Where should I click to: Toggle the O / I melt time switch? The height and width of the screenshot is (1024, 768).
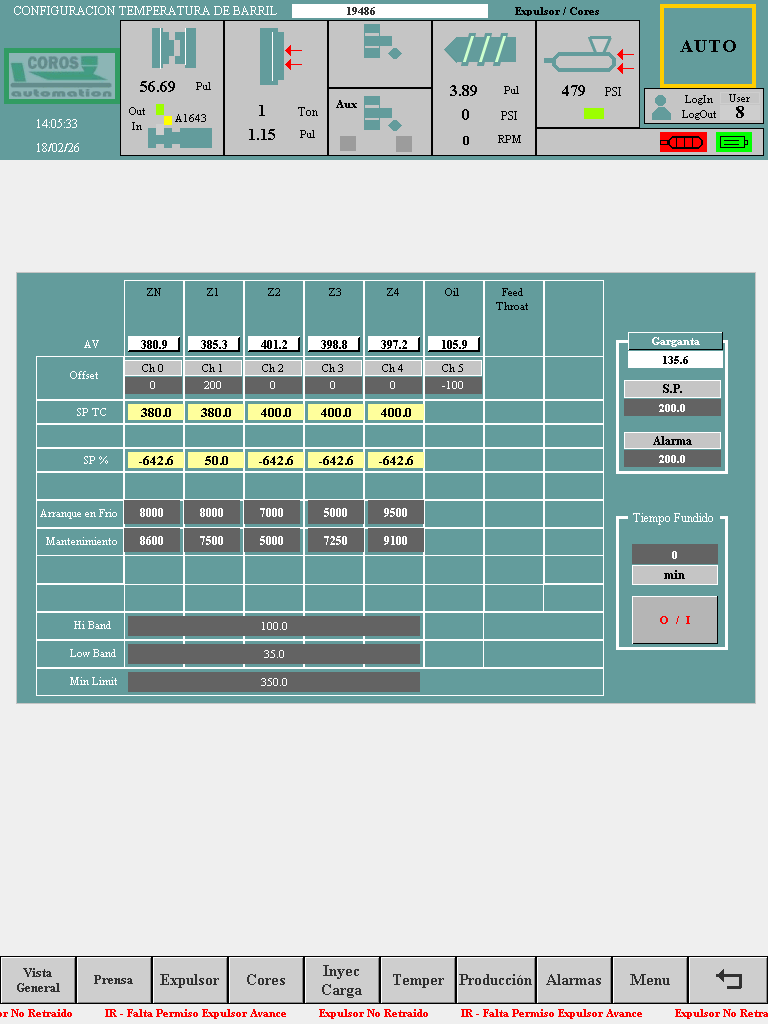pos(675,620)
